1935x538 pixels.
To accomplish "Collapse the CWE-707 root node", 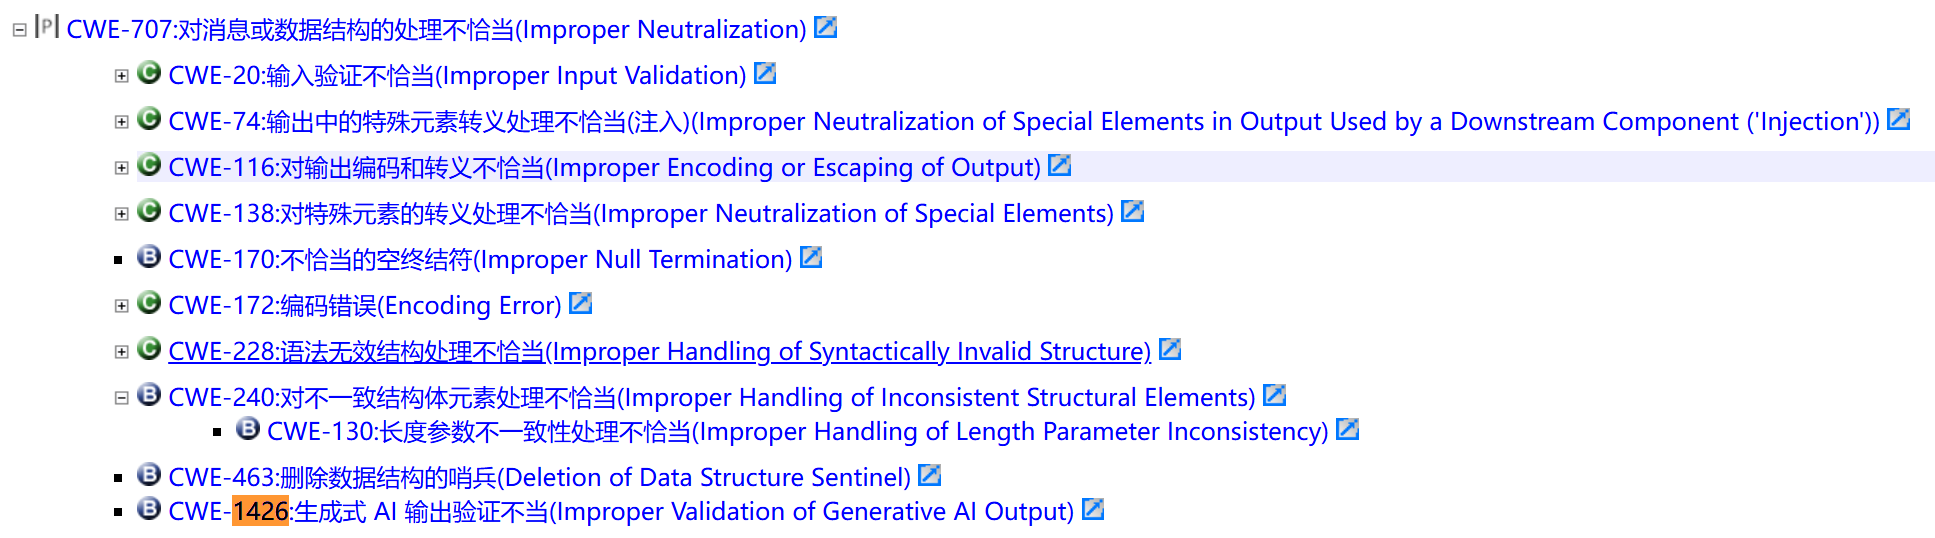I will 19,30.
